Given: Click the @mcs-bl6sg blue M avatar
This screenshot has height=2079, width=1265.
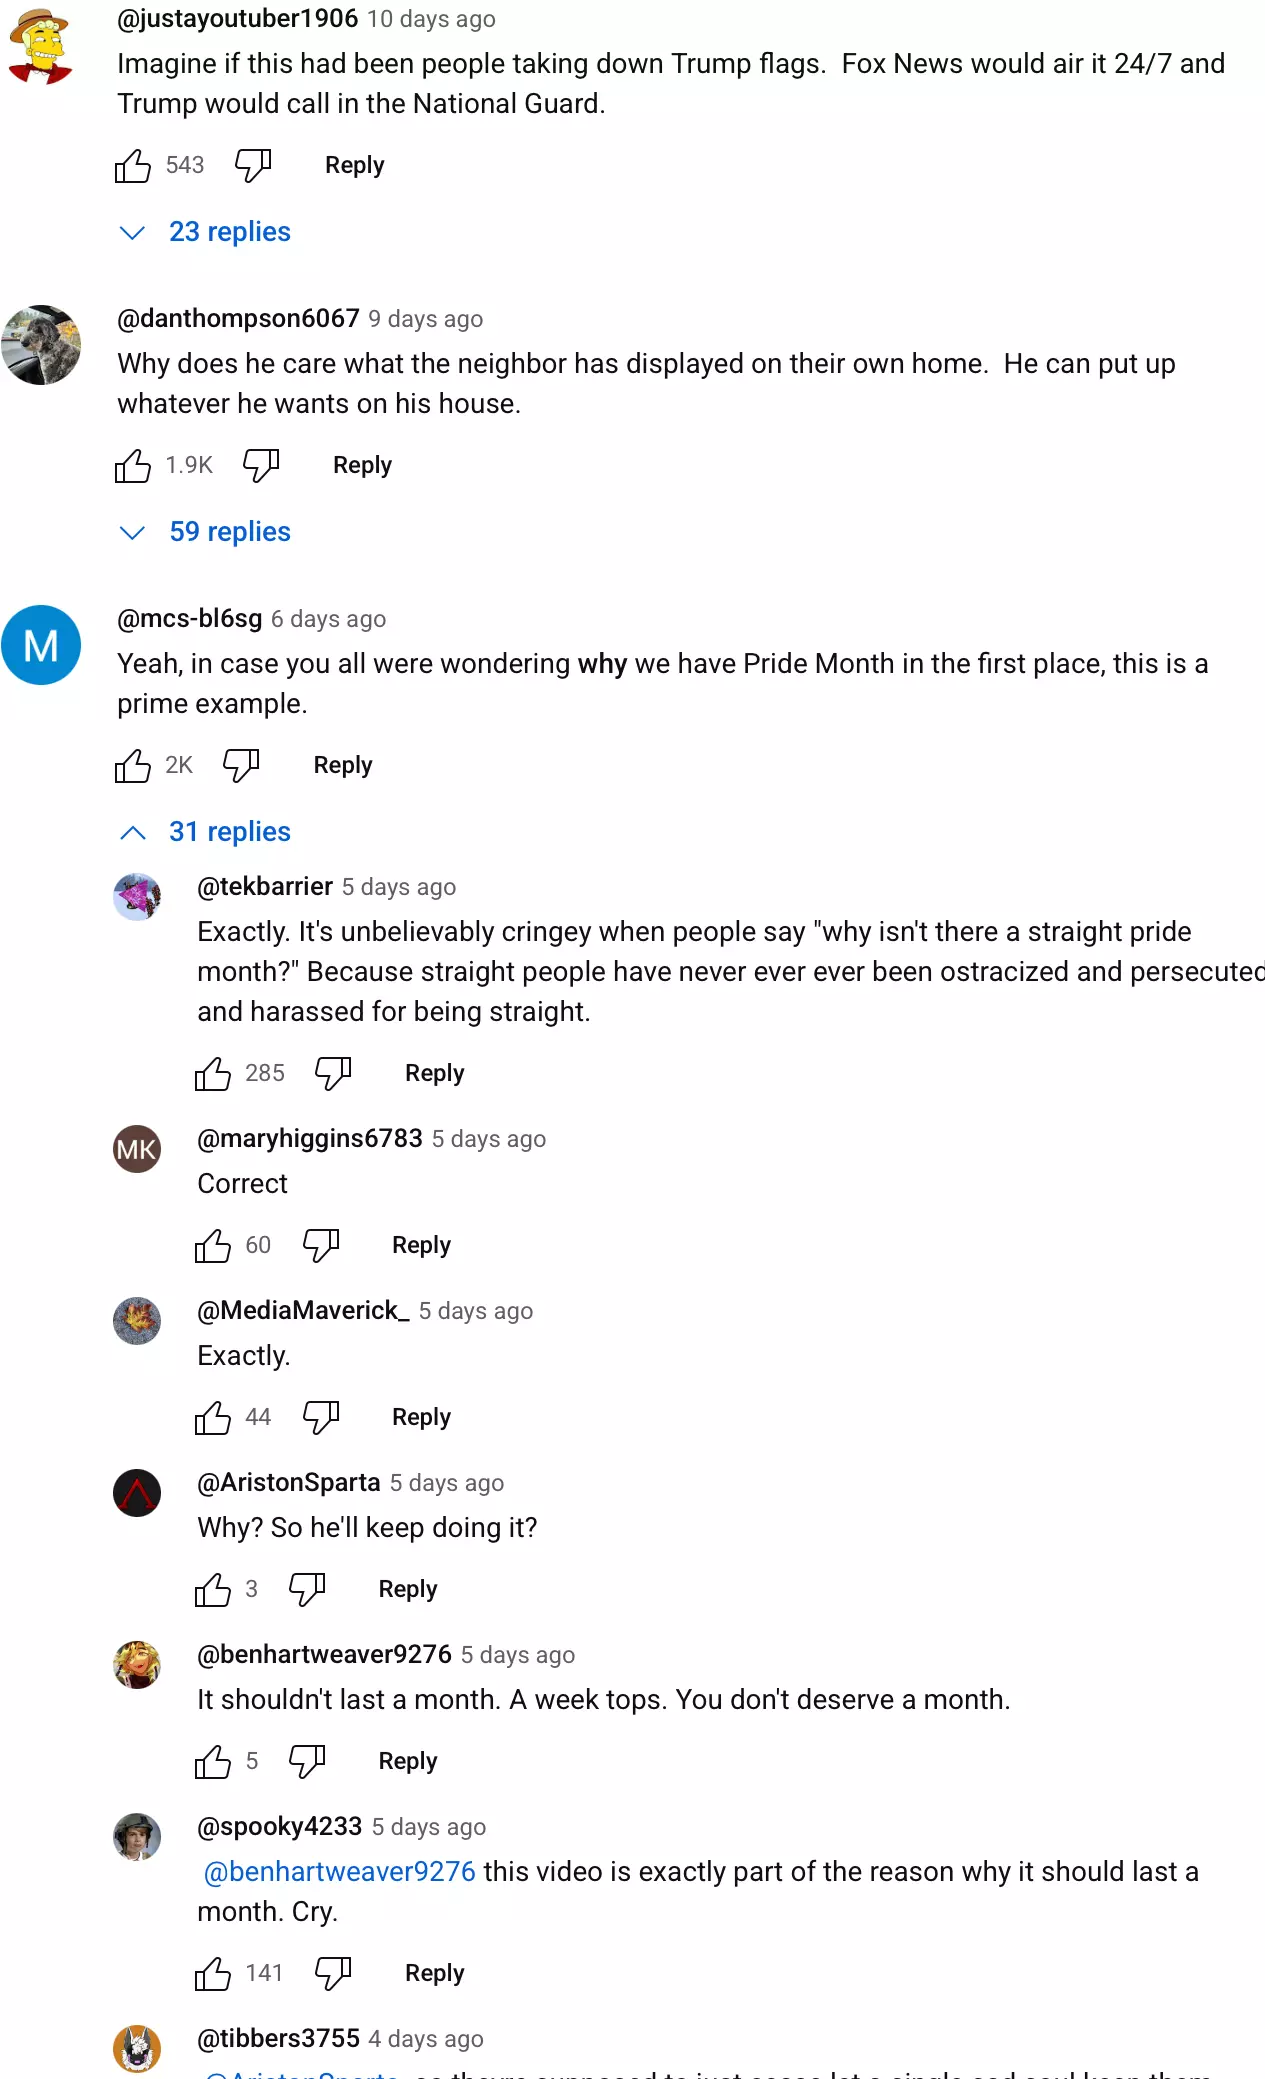Looking at the screenshot, I should [x=41, y=645].
